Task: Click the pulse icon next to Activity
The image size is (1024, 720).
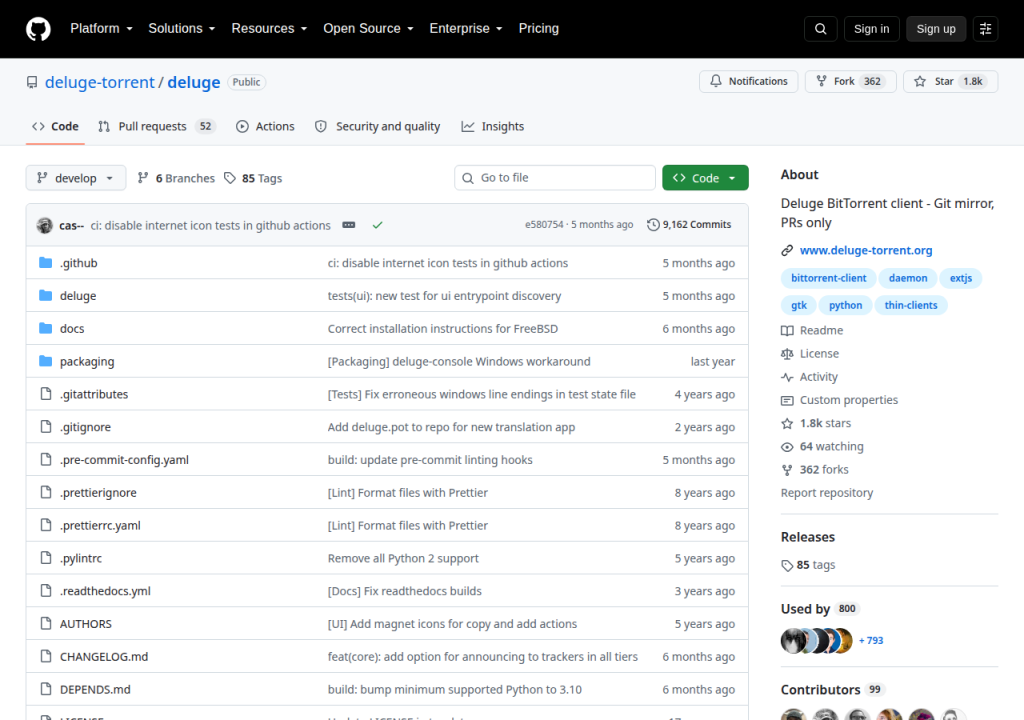Action: click(787, 377)
